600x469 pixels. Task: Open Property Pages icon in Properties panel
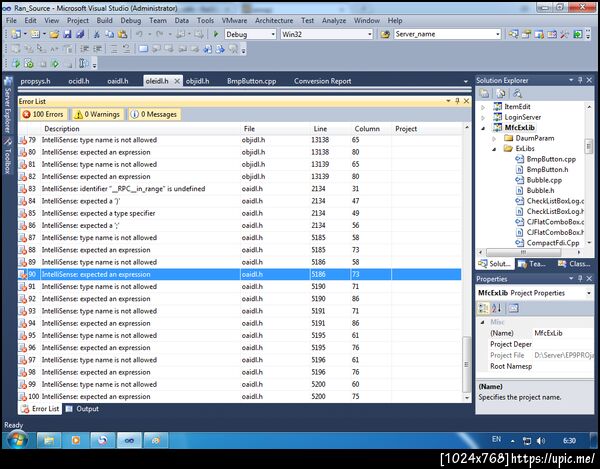coord(514,308)
